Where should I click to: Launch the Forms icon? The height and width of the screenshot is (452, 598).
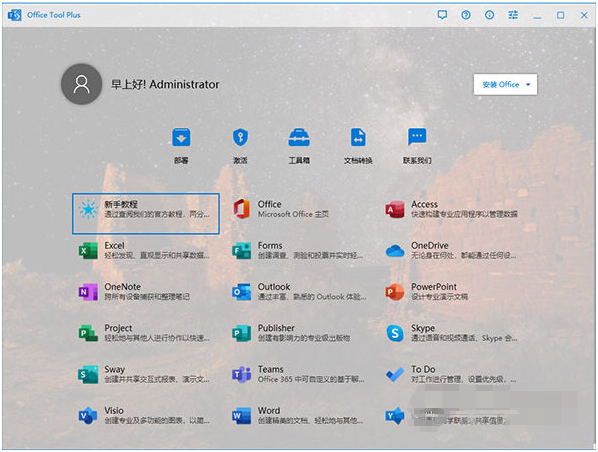tap(242, 251)
